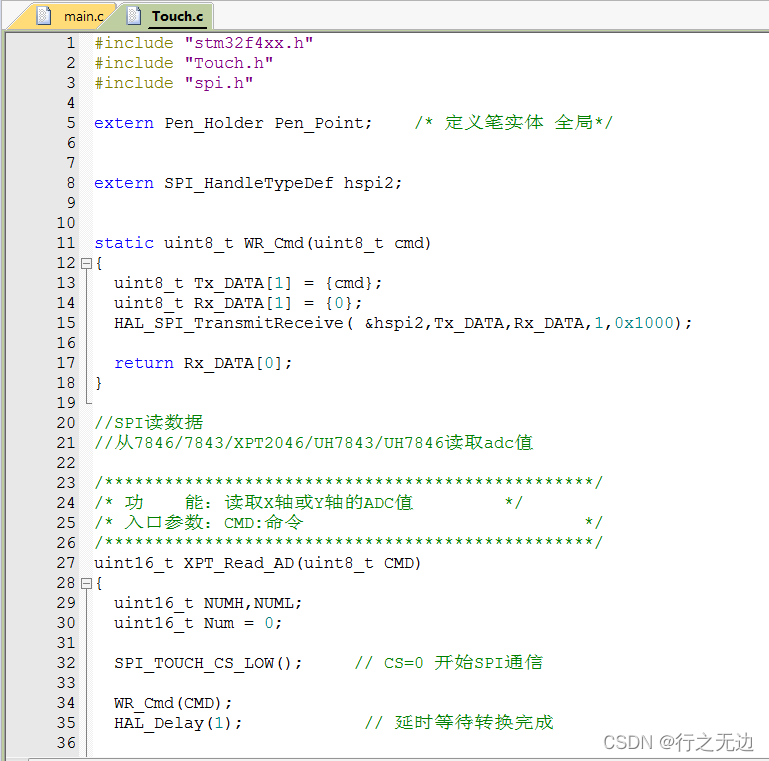Screen dimensions: 769x761
Task: Click the HAL_SPI_TransmitReceive call
Action: pyautogui.click(x=403, y=323)
